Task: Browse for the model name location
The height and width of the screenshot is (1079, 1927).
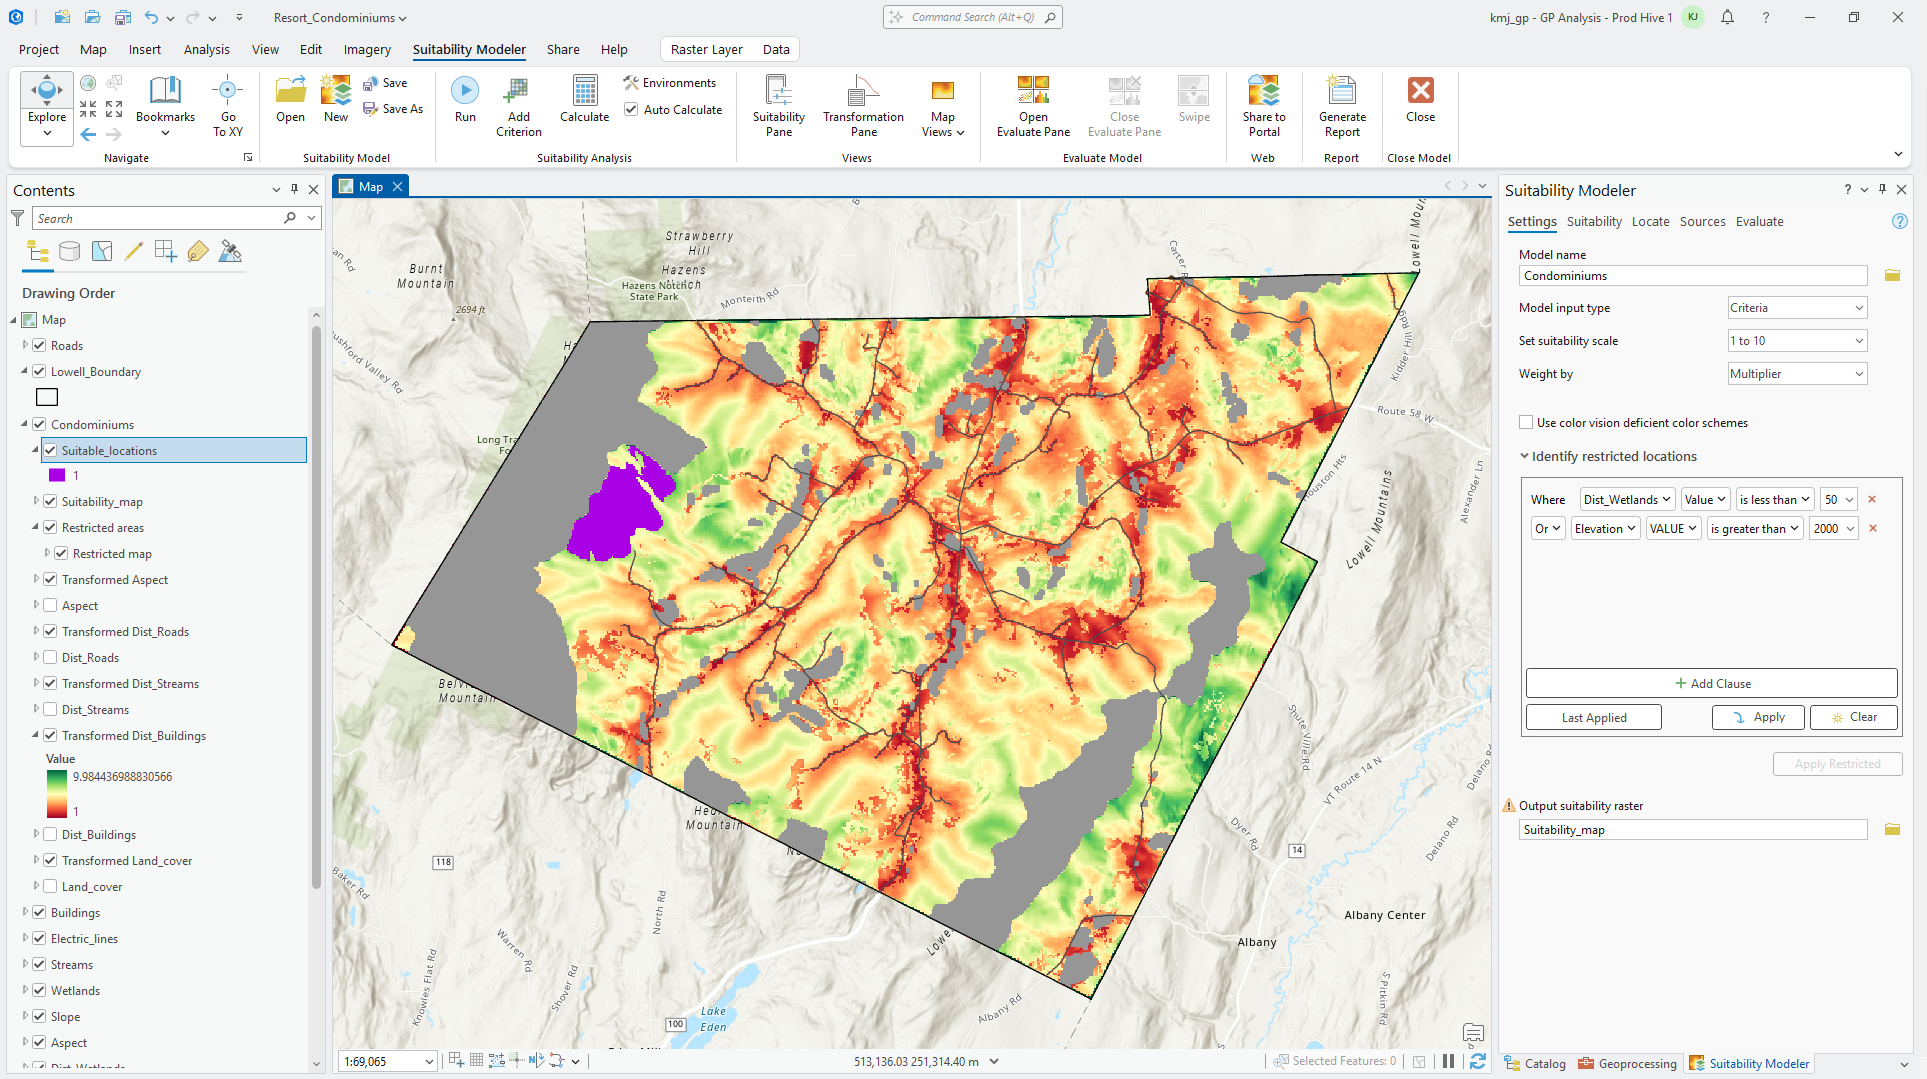Action: tap(1892, 276)
